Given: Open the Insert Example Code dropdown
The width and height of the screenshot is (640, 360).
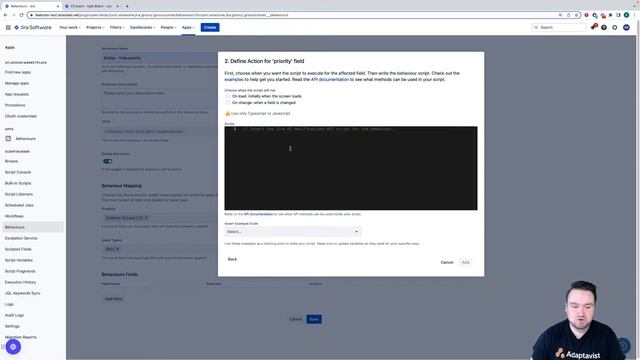Looking at the screenshot, I should click(292, 231).
